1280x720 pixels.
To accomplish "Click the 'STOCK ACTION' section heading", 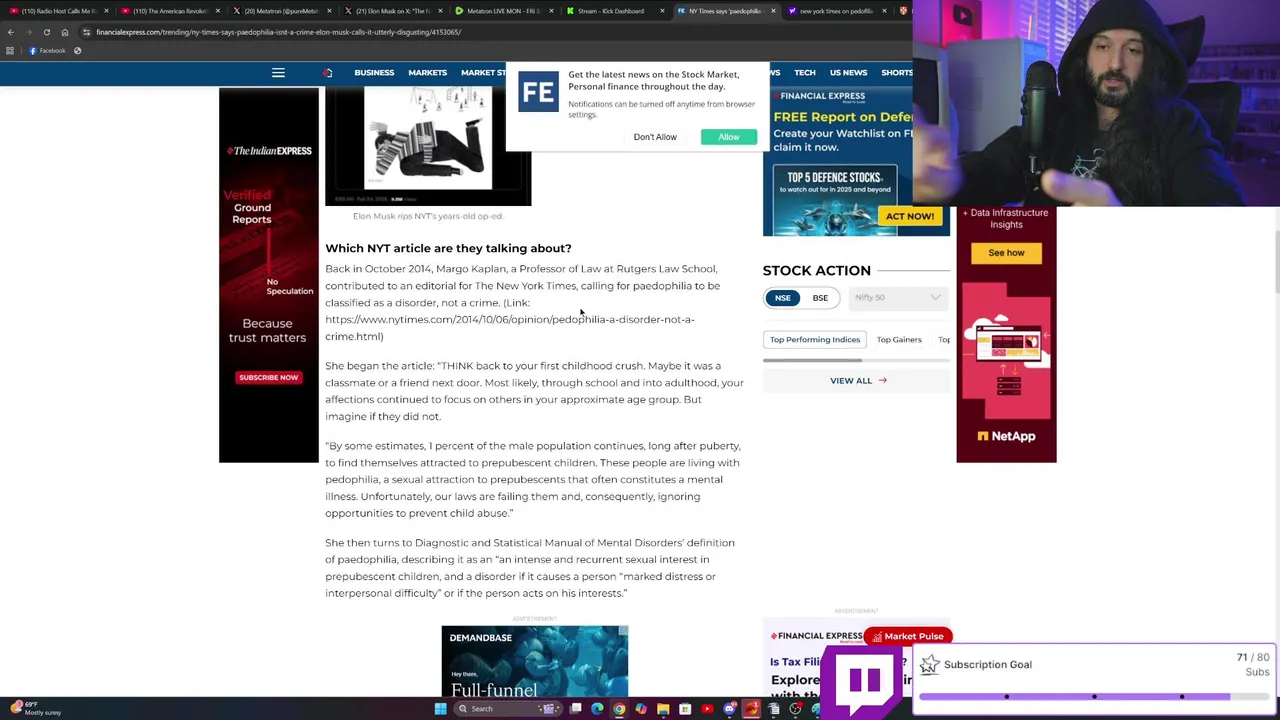I will (x=816, y=270).
